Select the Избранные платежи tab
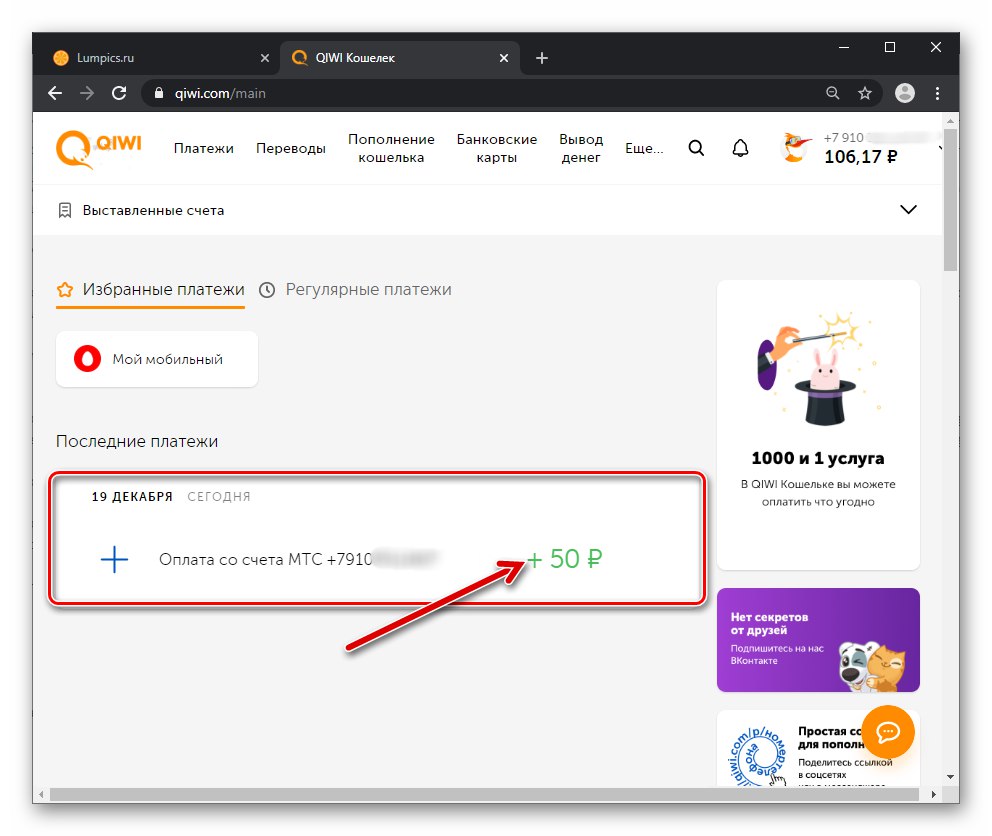This screenshot has height=836, width=992. [151, 290]
